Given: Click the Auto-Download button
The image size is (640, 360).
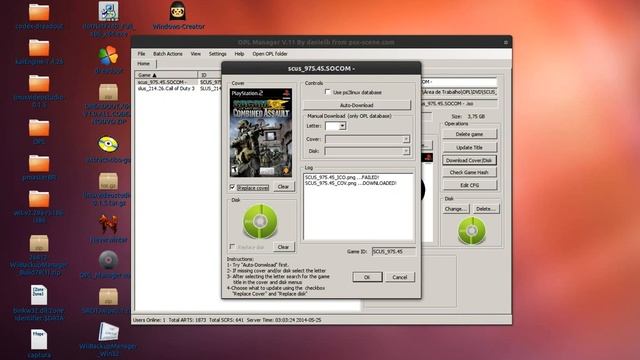Looking at the screenshot, I should 357,105.
